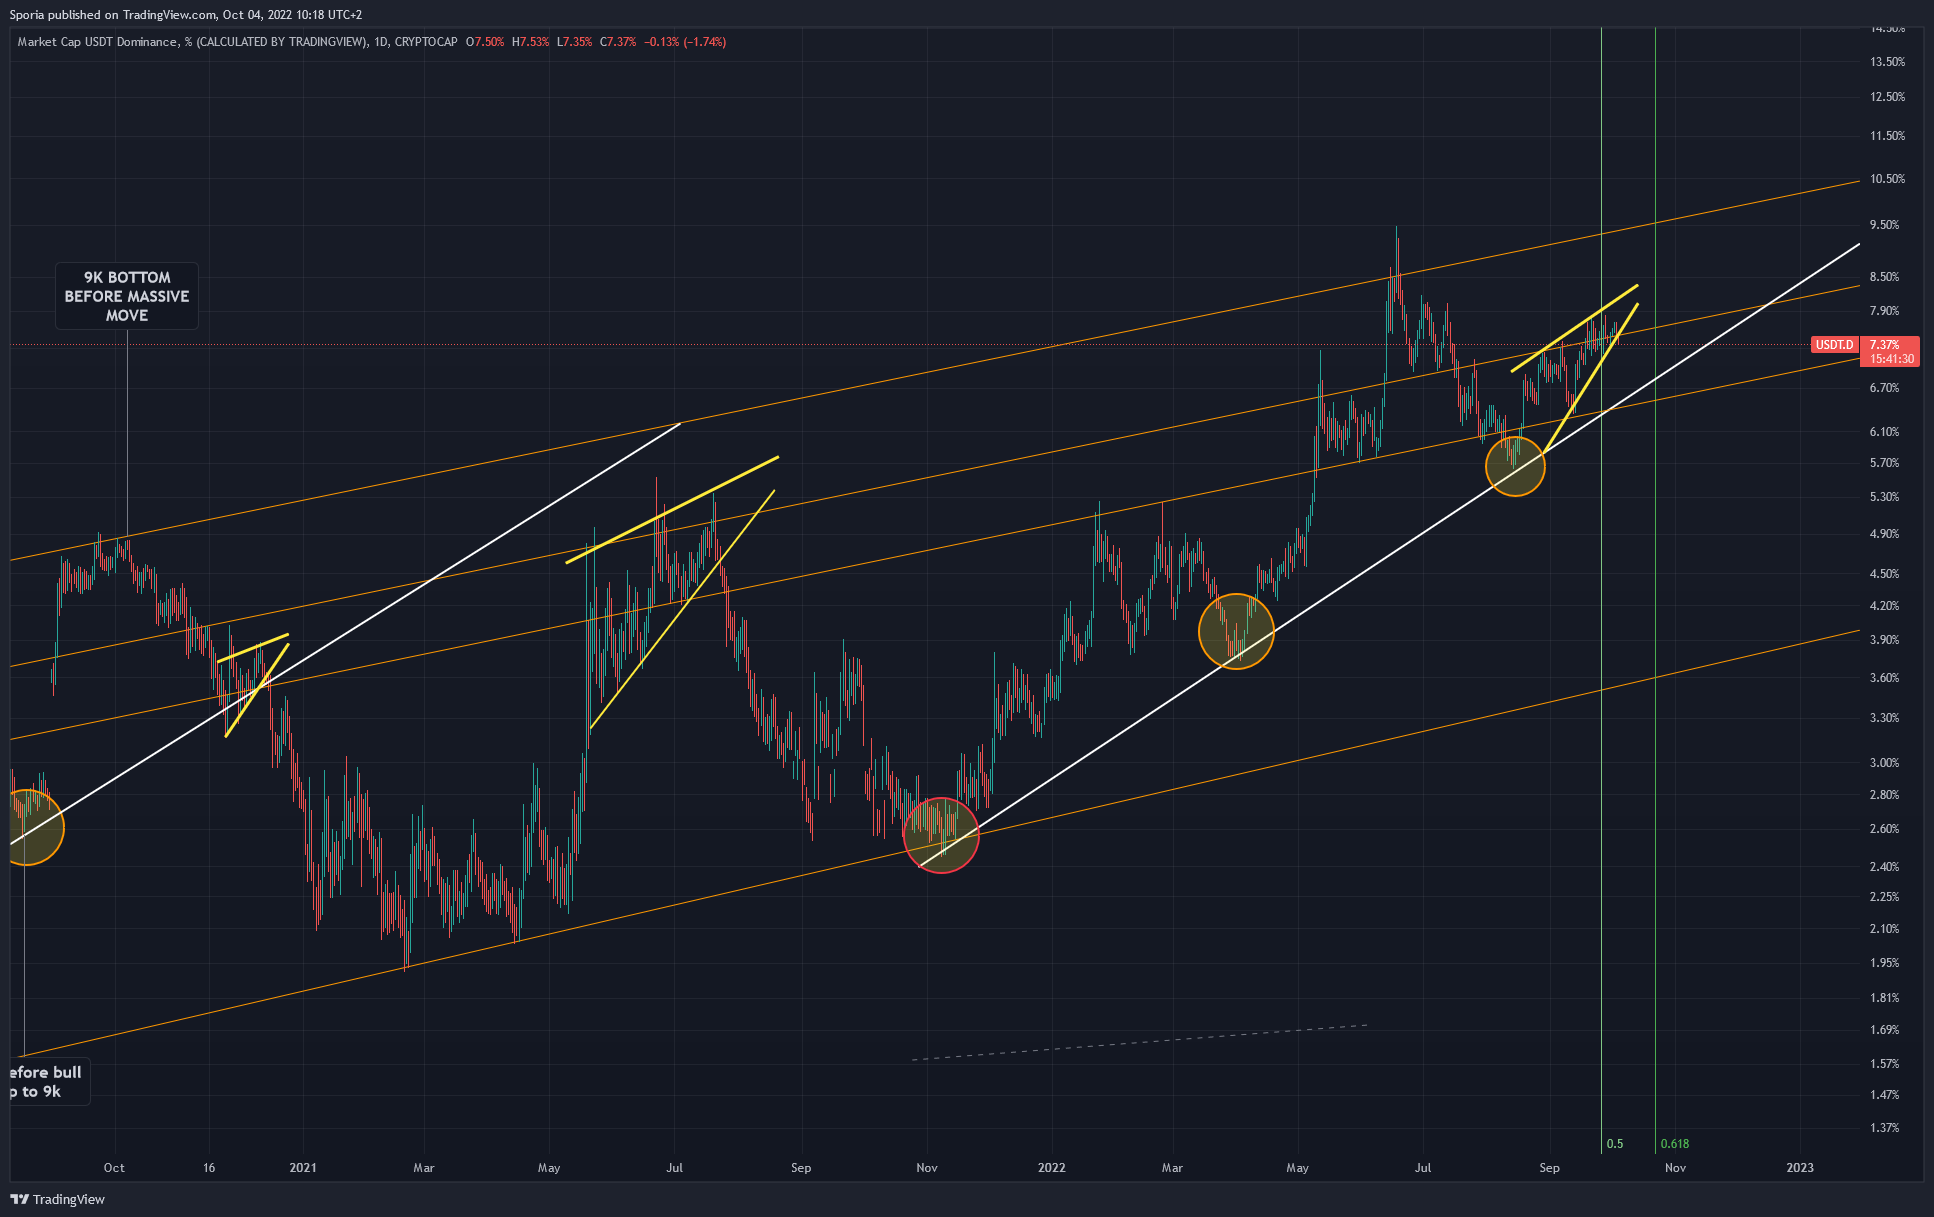Click the 13.50% price axis label
The height and width of the screenshot is (1217, 1934).
pos(1888,62)
